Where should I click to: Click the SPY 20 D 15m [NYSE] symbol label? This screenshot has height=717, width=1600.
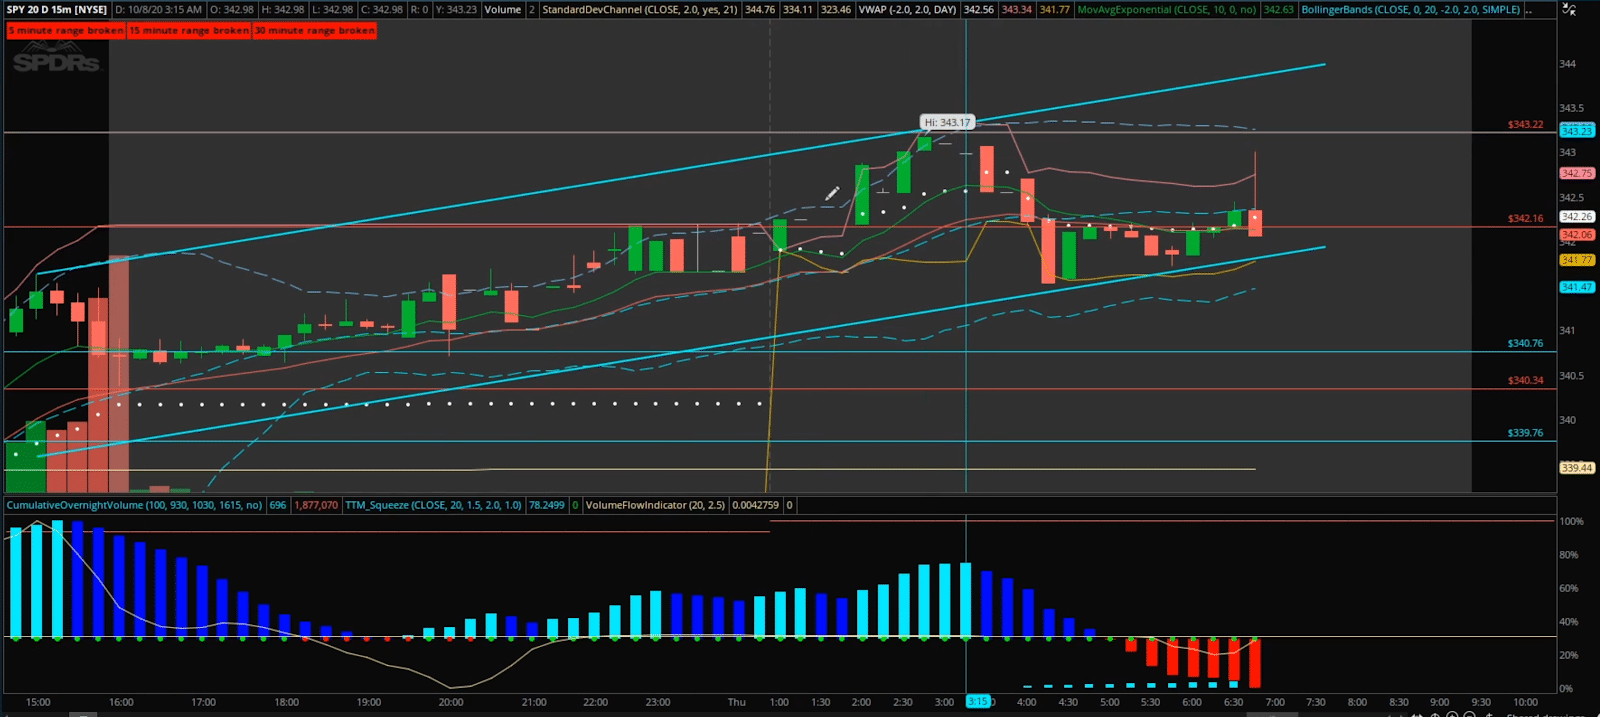click(57, 10)
